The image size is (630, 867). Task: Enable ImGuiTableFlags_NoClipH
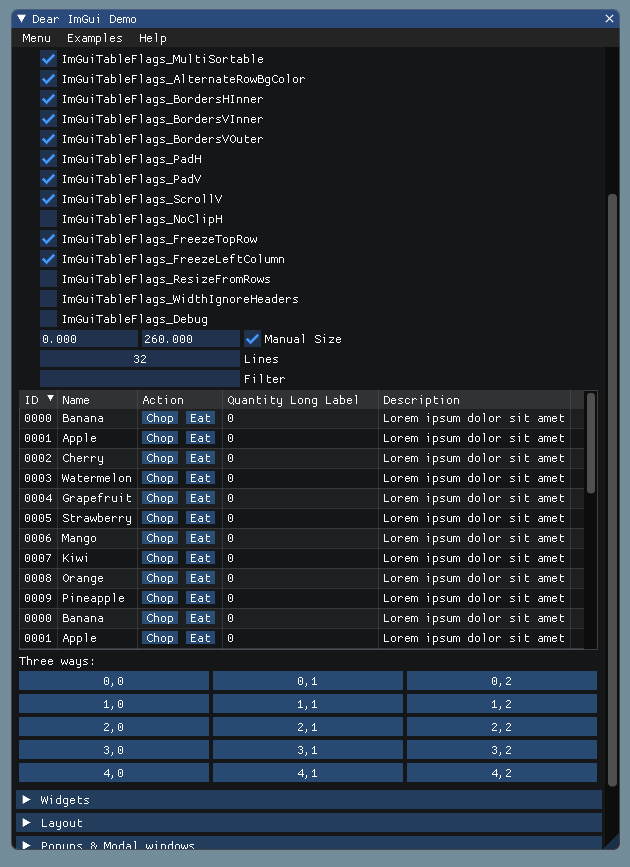pyautogui.click(x=49, y=218)
